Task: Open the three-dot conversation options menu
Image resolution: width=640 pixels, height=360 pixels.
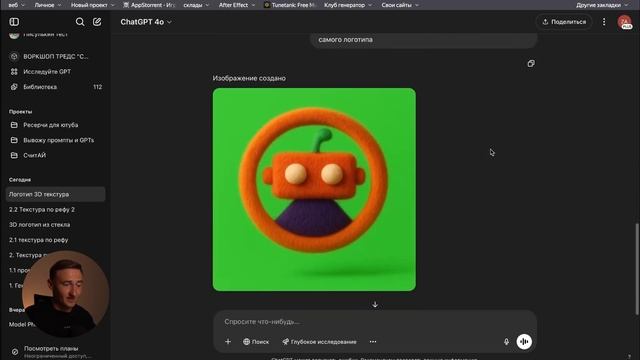Action: (x=604, y=22)
